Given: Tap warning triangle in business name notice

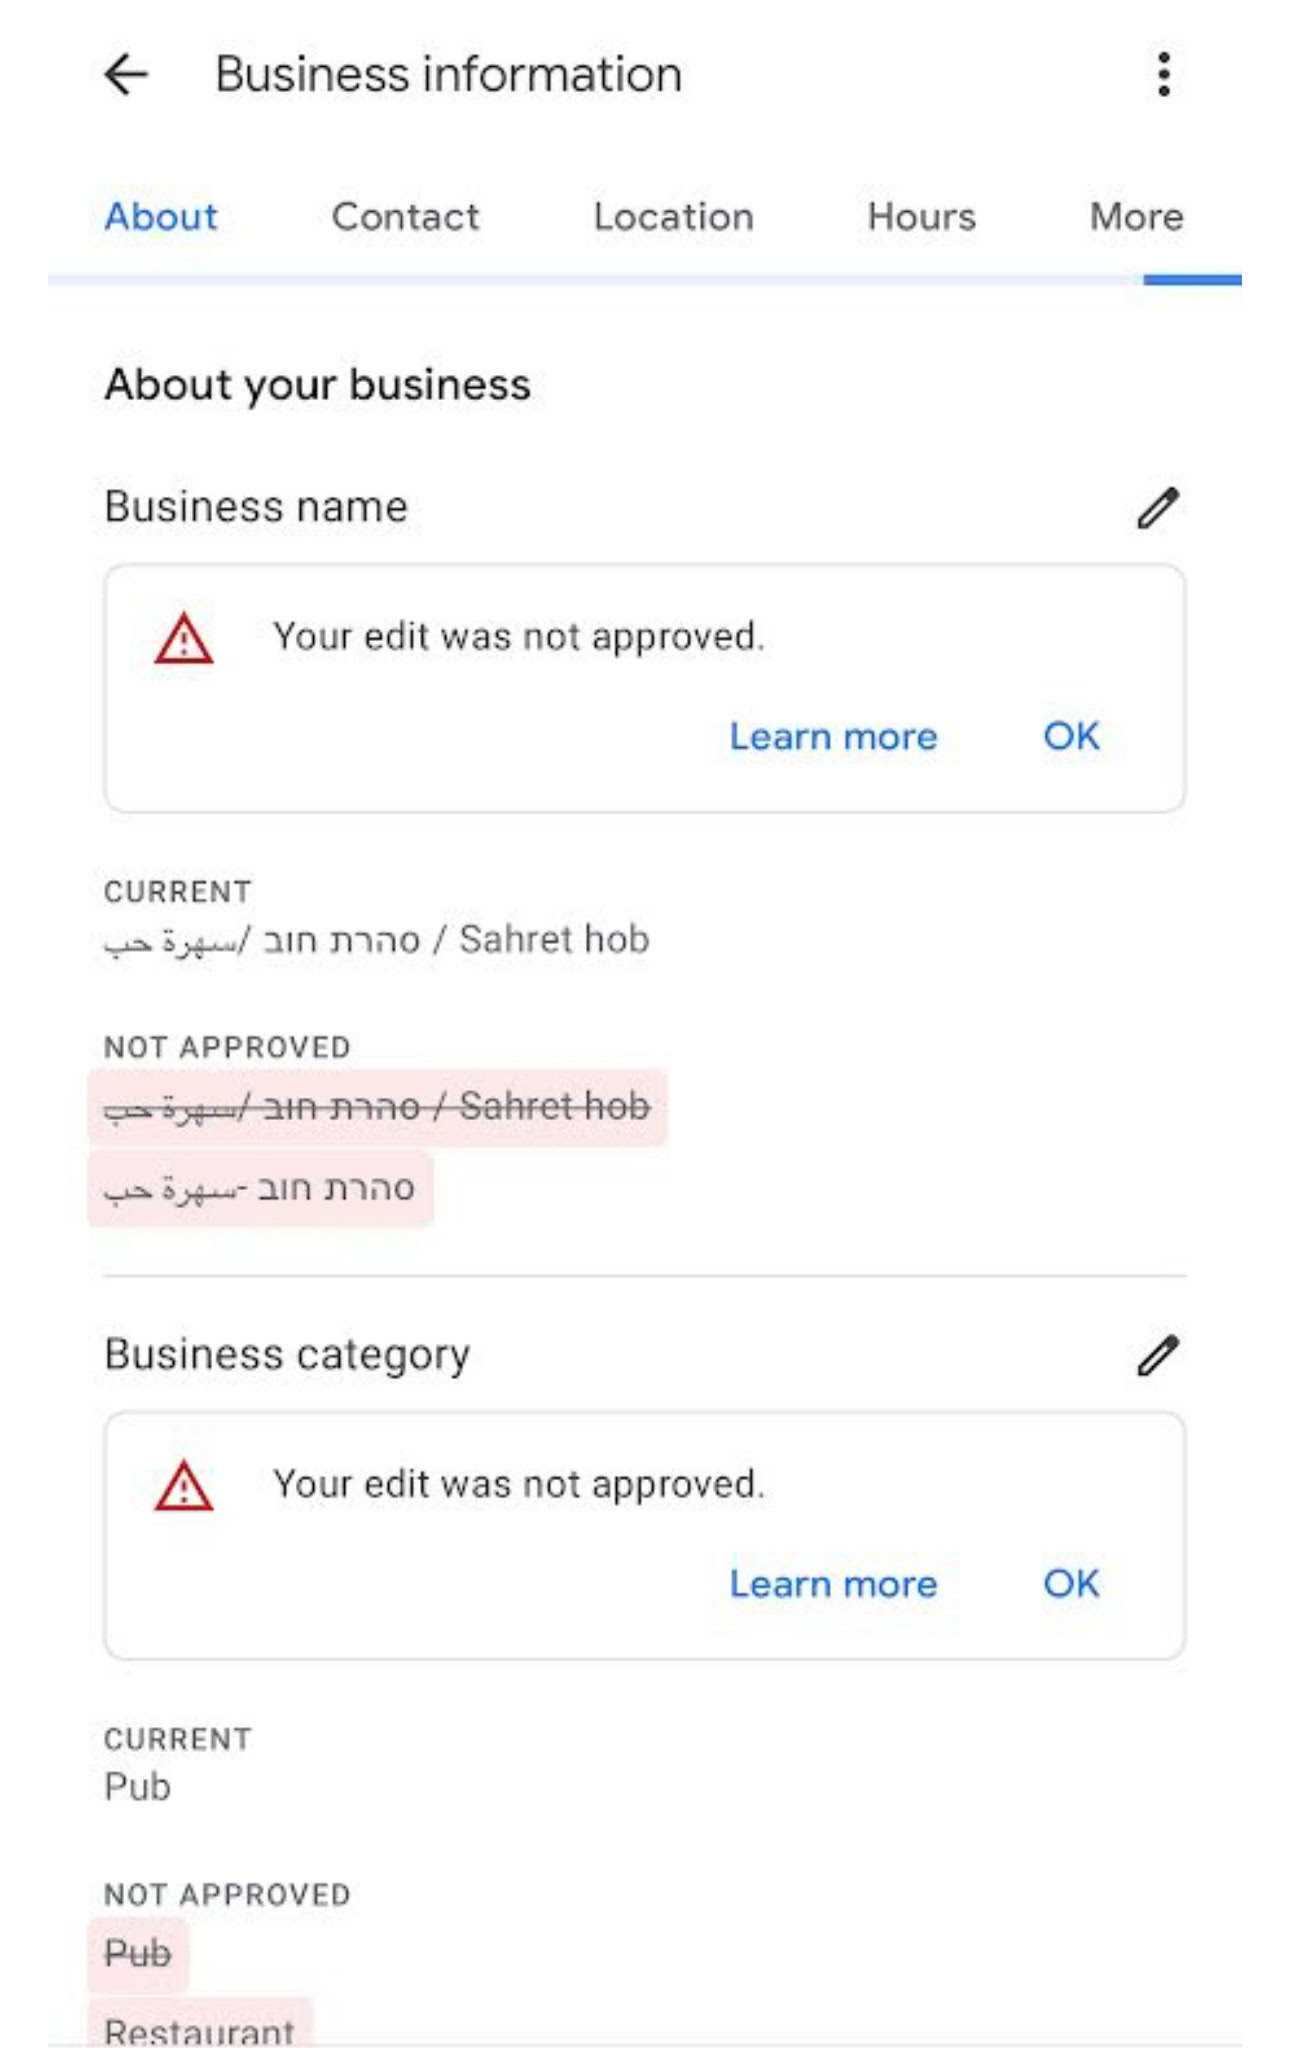Looking at the screenshot, I should point(184,640).
